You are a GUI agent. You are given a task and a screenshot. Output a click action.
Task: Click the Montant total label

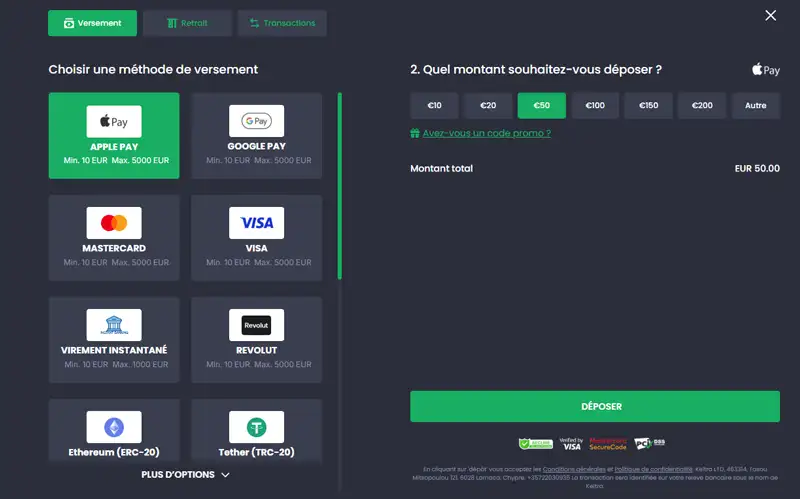(x=442, y=168)
